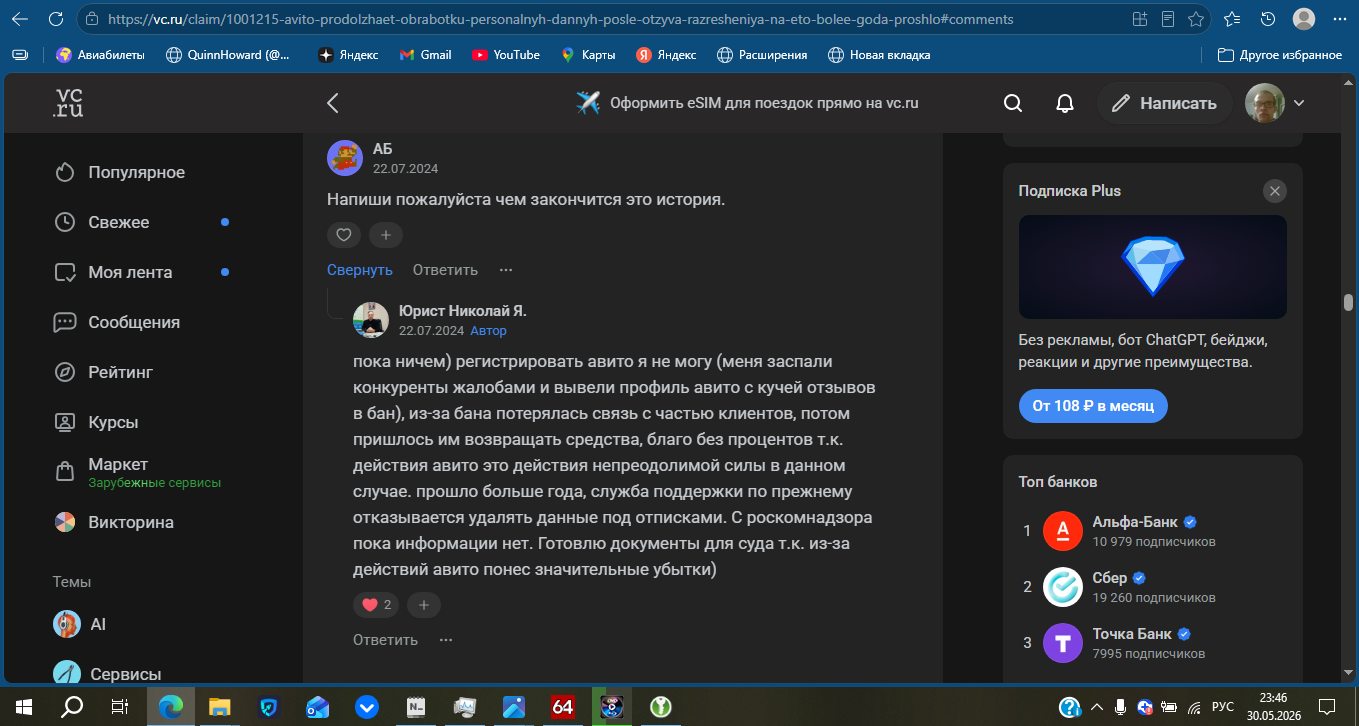The height and width of the screenshot is (726, 1359).
Task: Switch РУС keyboard language indicator
Action: [x=1222, y=707]
